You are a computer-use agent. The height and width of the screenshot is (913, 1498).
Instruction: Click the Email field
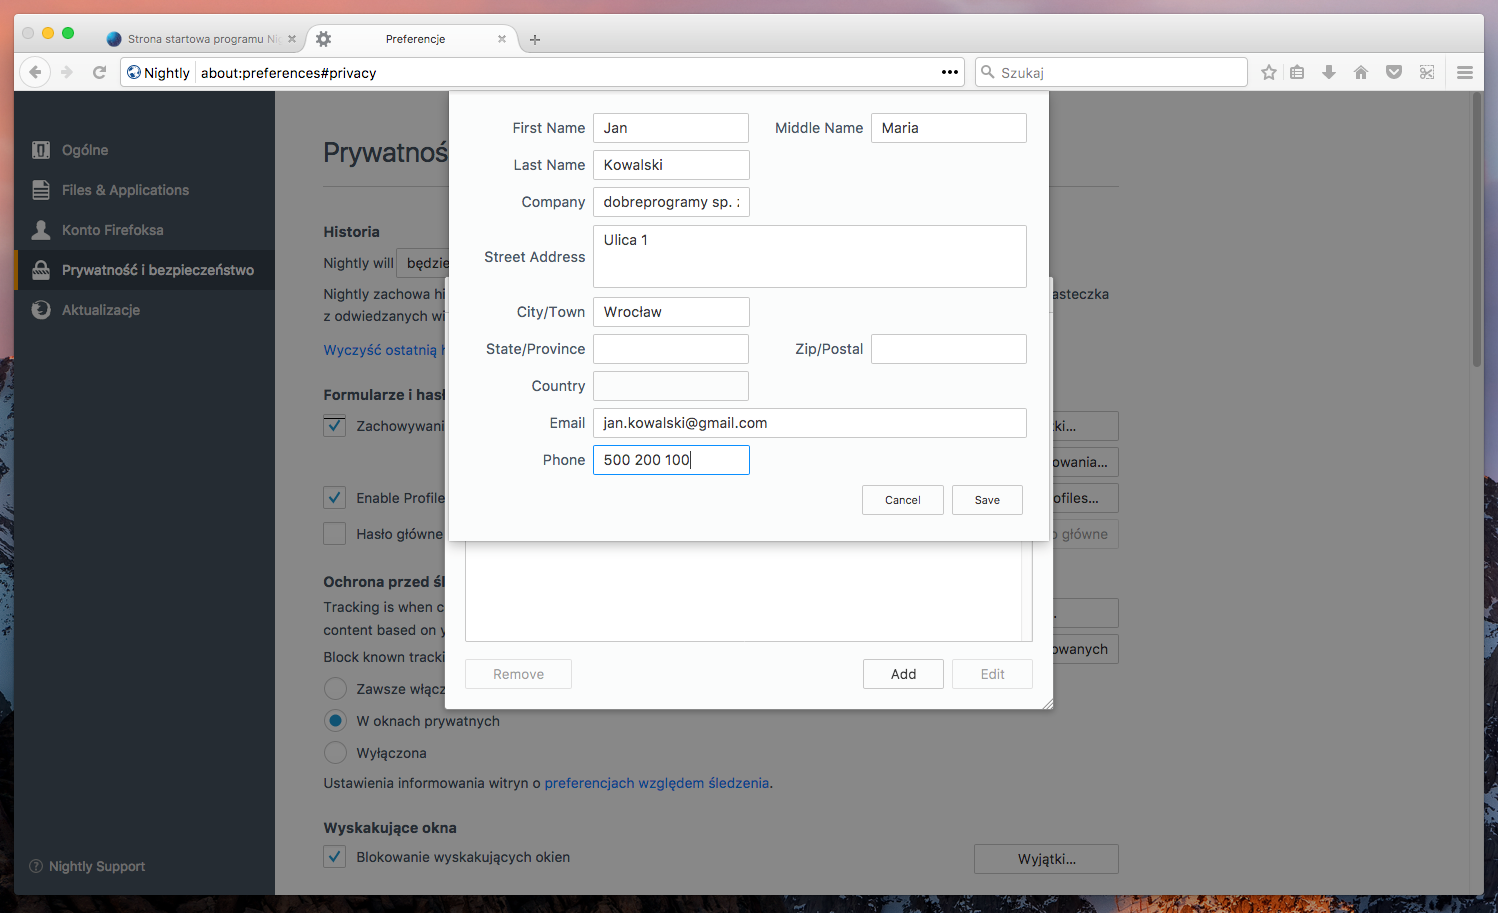click(810, 423)
